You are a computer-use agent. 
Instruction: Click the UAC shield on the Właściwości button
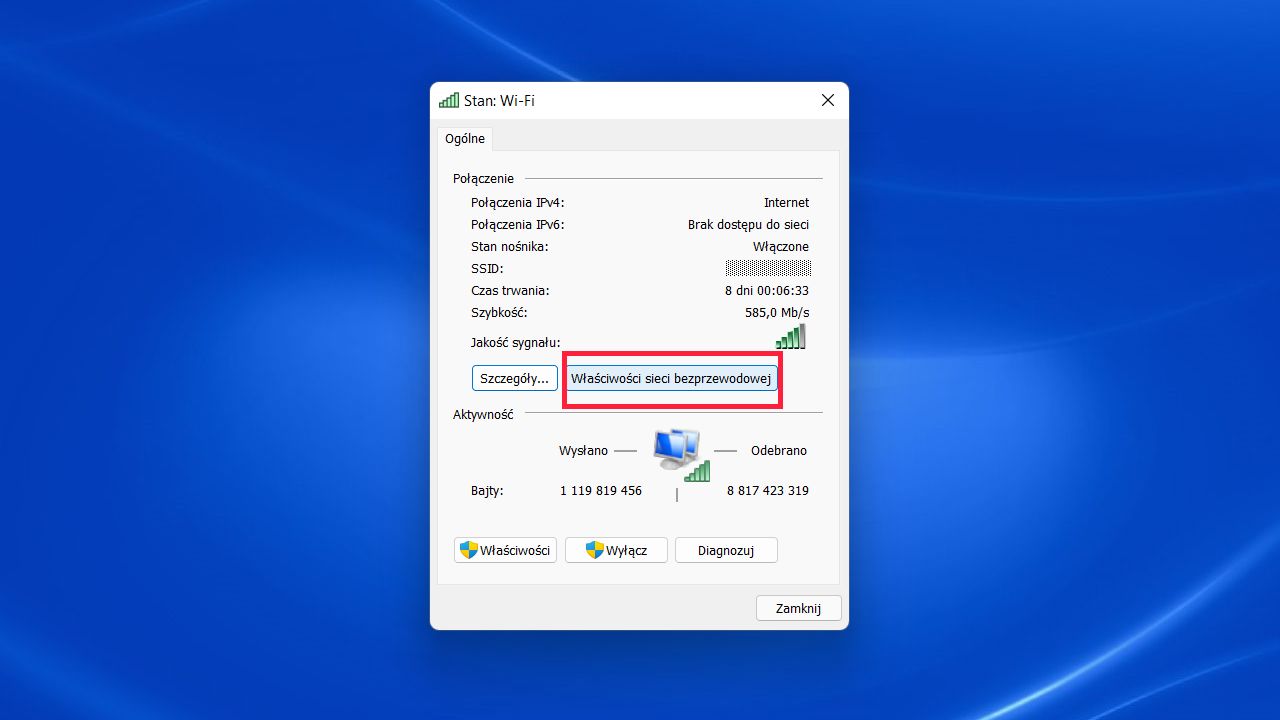470,549
